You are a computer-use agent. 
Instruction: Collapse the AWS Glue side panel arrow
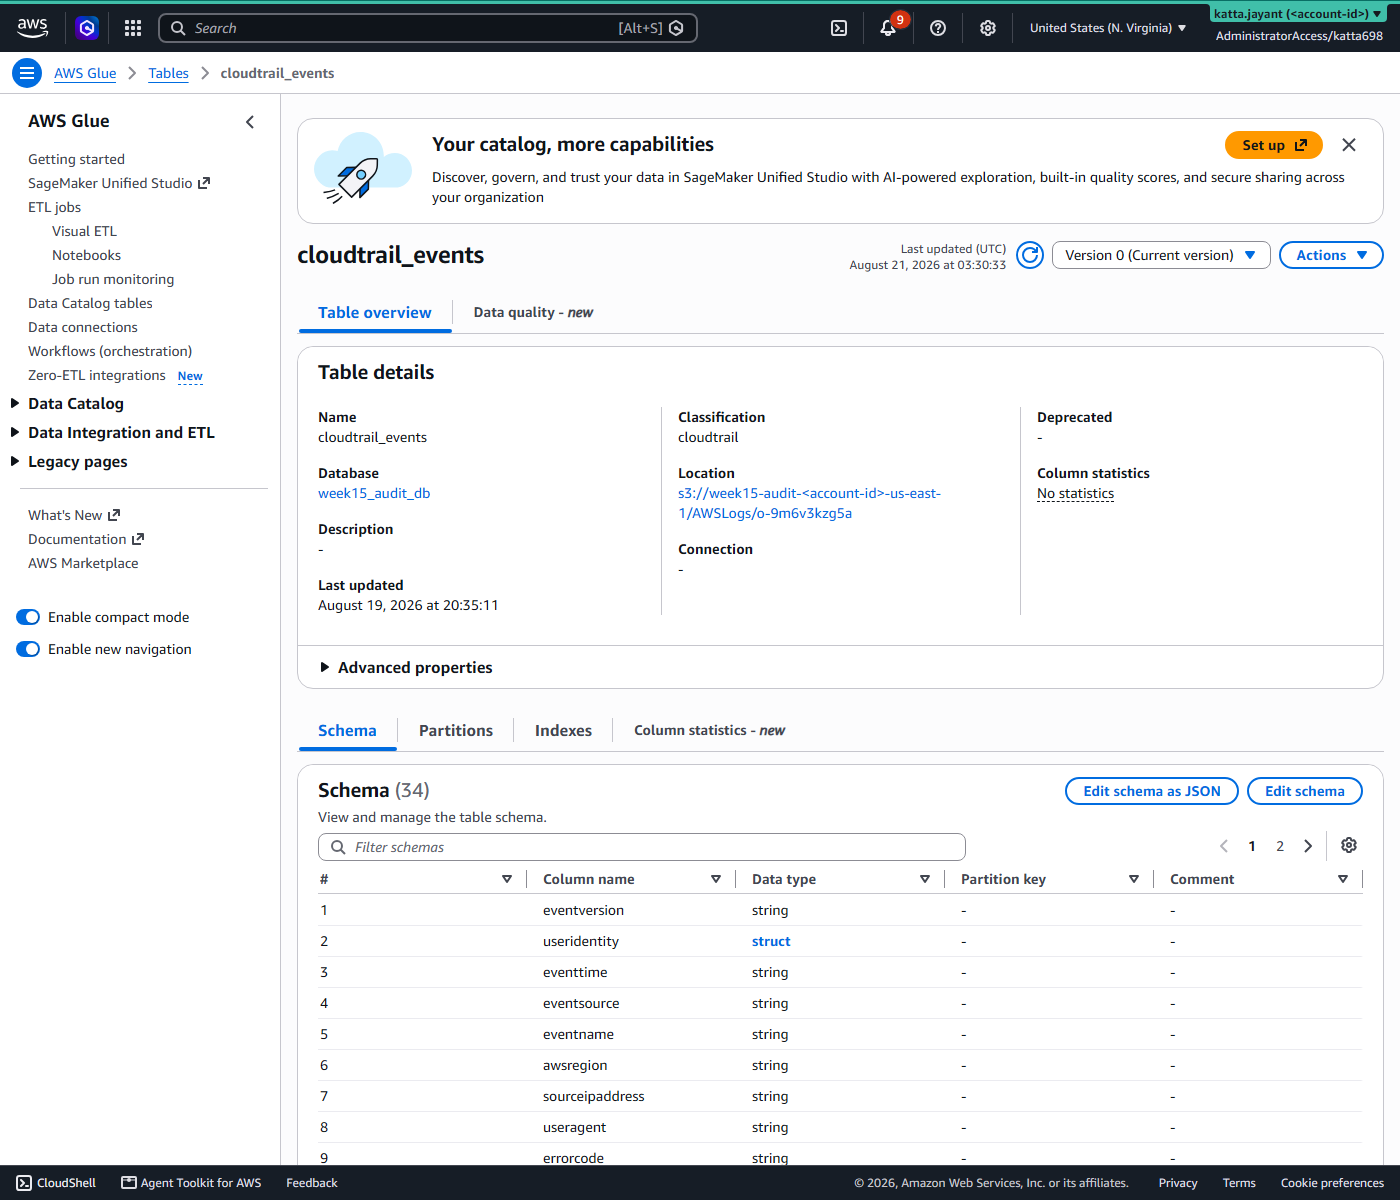(x=250, y=122)
